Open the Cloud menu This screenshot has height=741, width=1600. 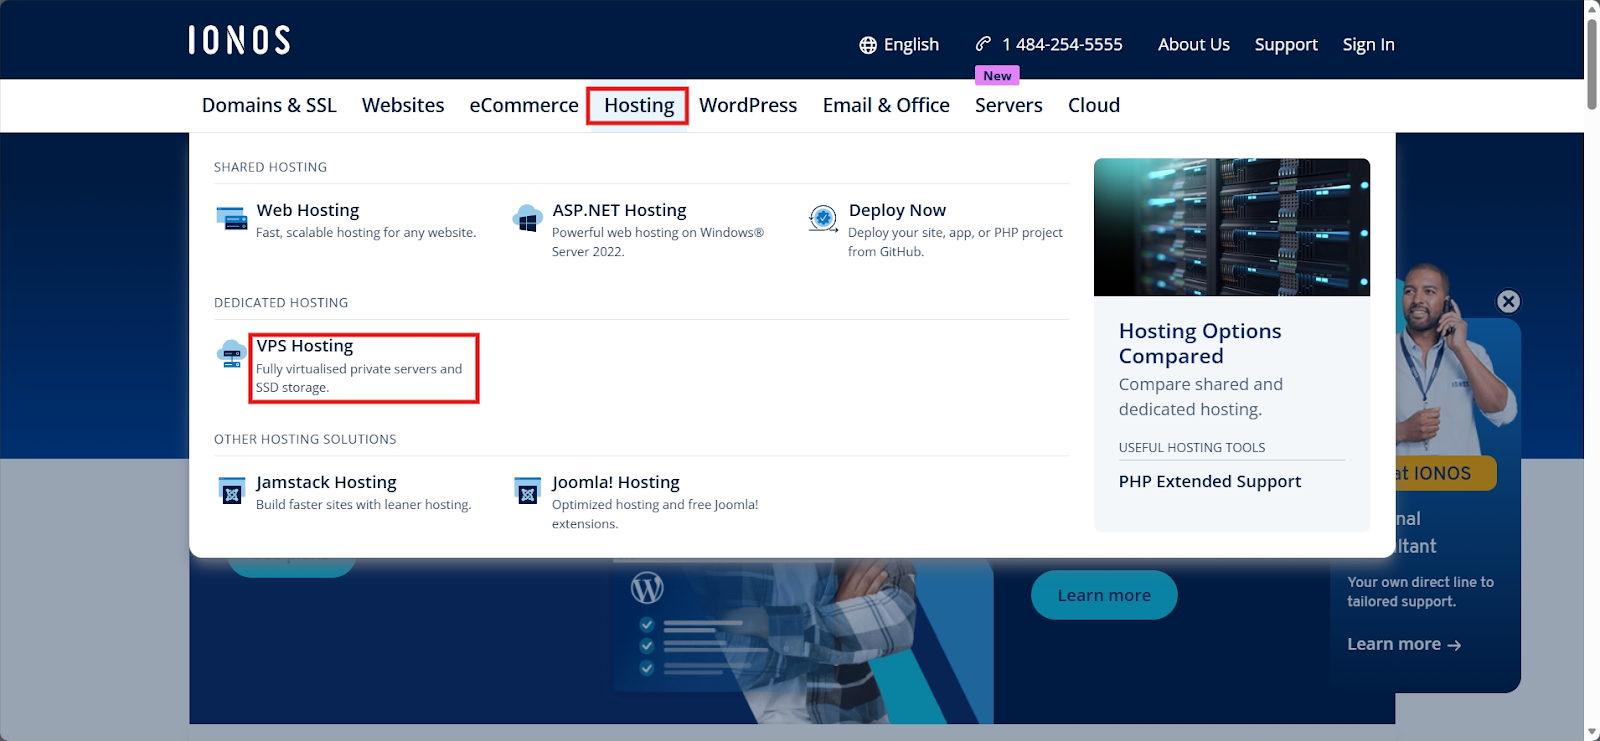(x=1094, y=105)
